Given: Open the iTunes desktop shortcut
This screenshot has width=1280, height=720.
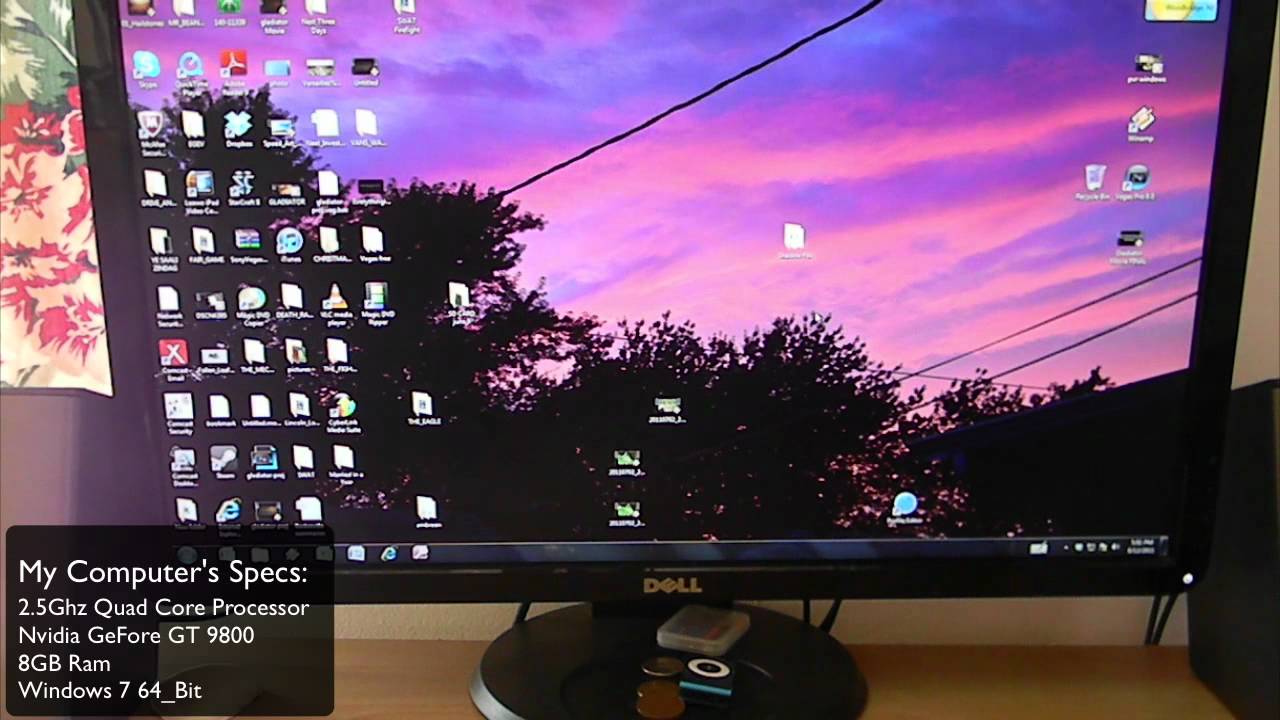Looking at the screenshot, I should pos(290,245).
